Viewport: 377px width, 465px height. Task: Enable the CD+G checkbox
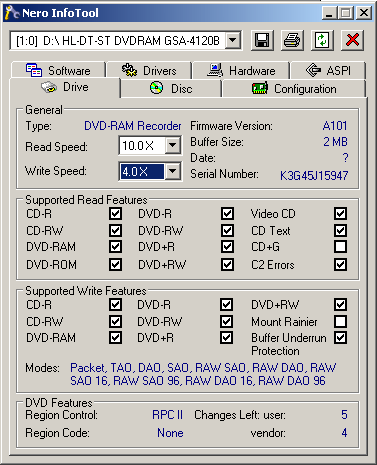[340, 247]
